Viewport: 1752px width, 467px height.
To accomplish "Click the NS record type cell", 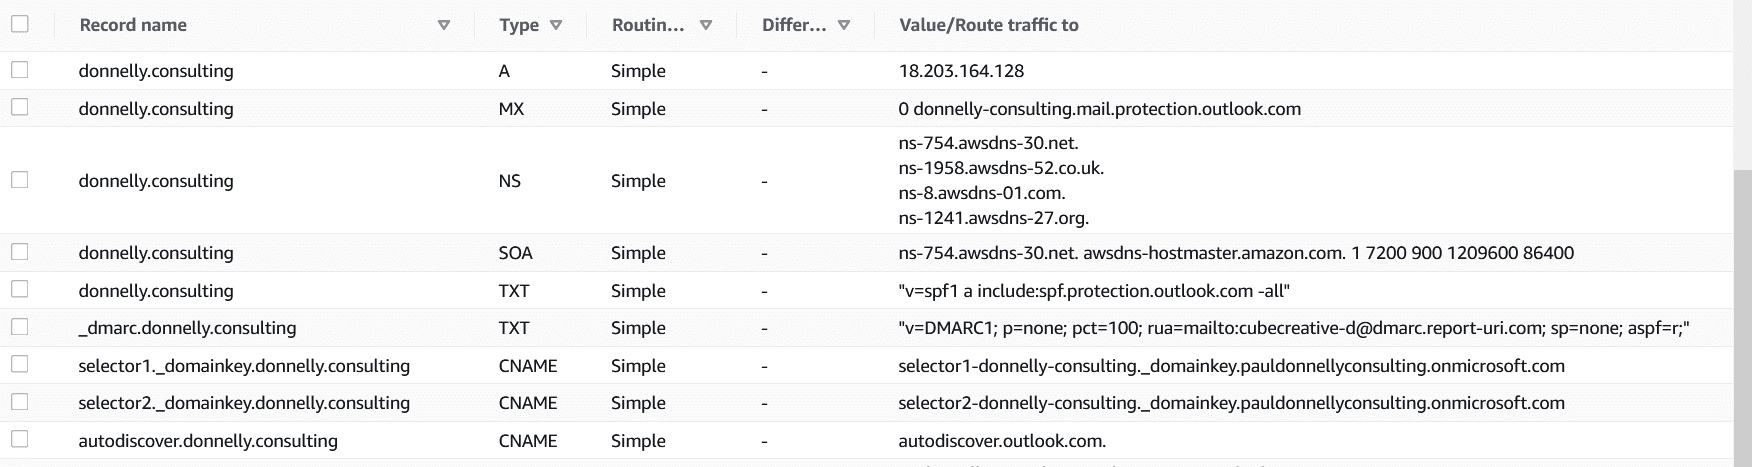I will [x=510, y=181].
